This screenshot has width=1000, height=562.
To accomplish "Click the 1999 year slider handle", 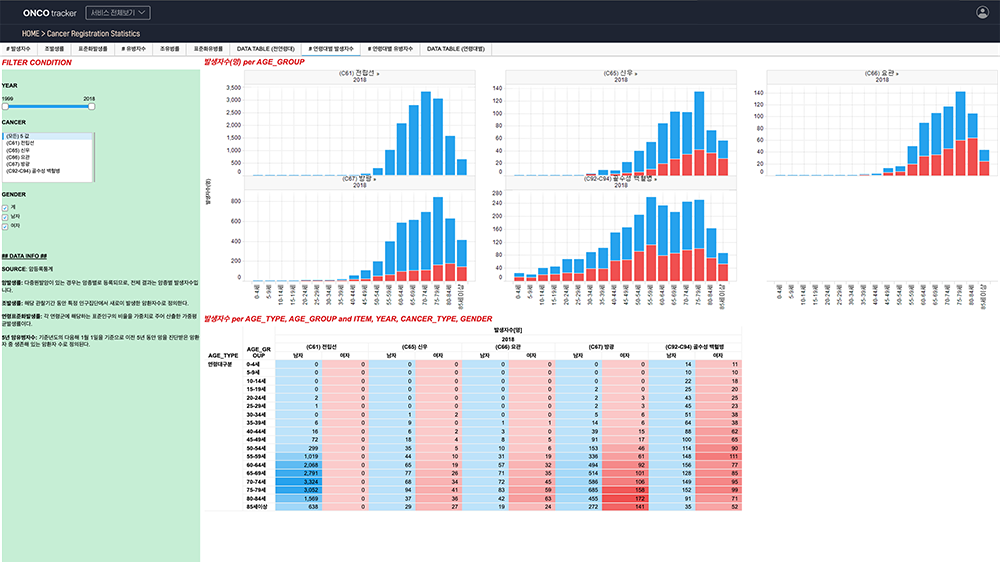I will click(5, 106).
